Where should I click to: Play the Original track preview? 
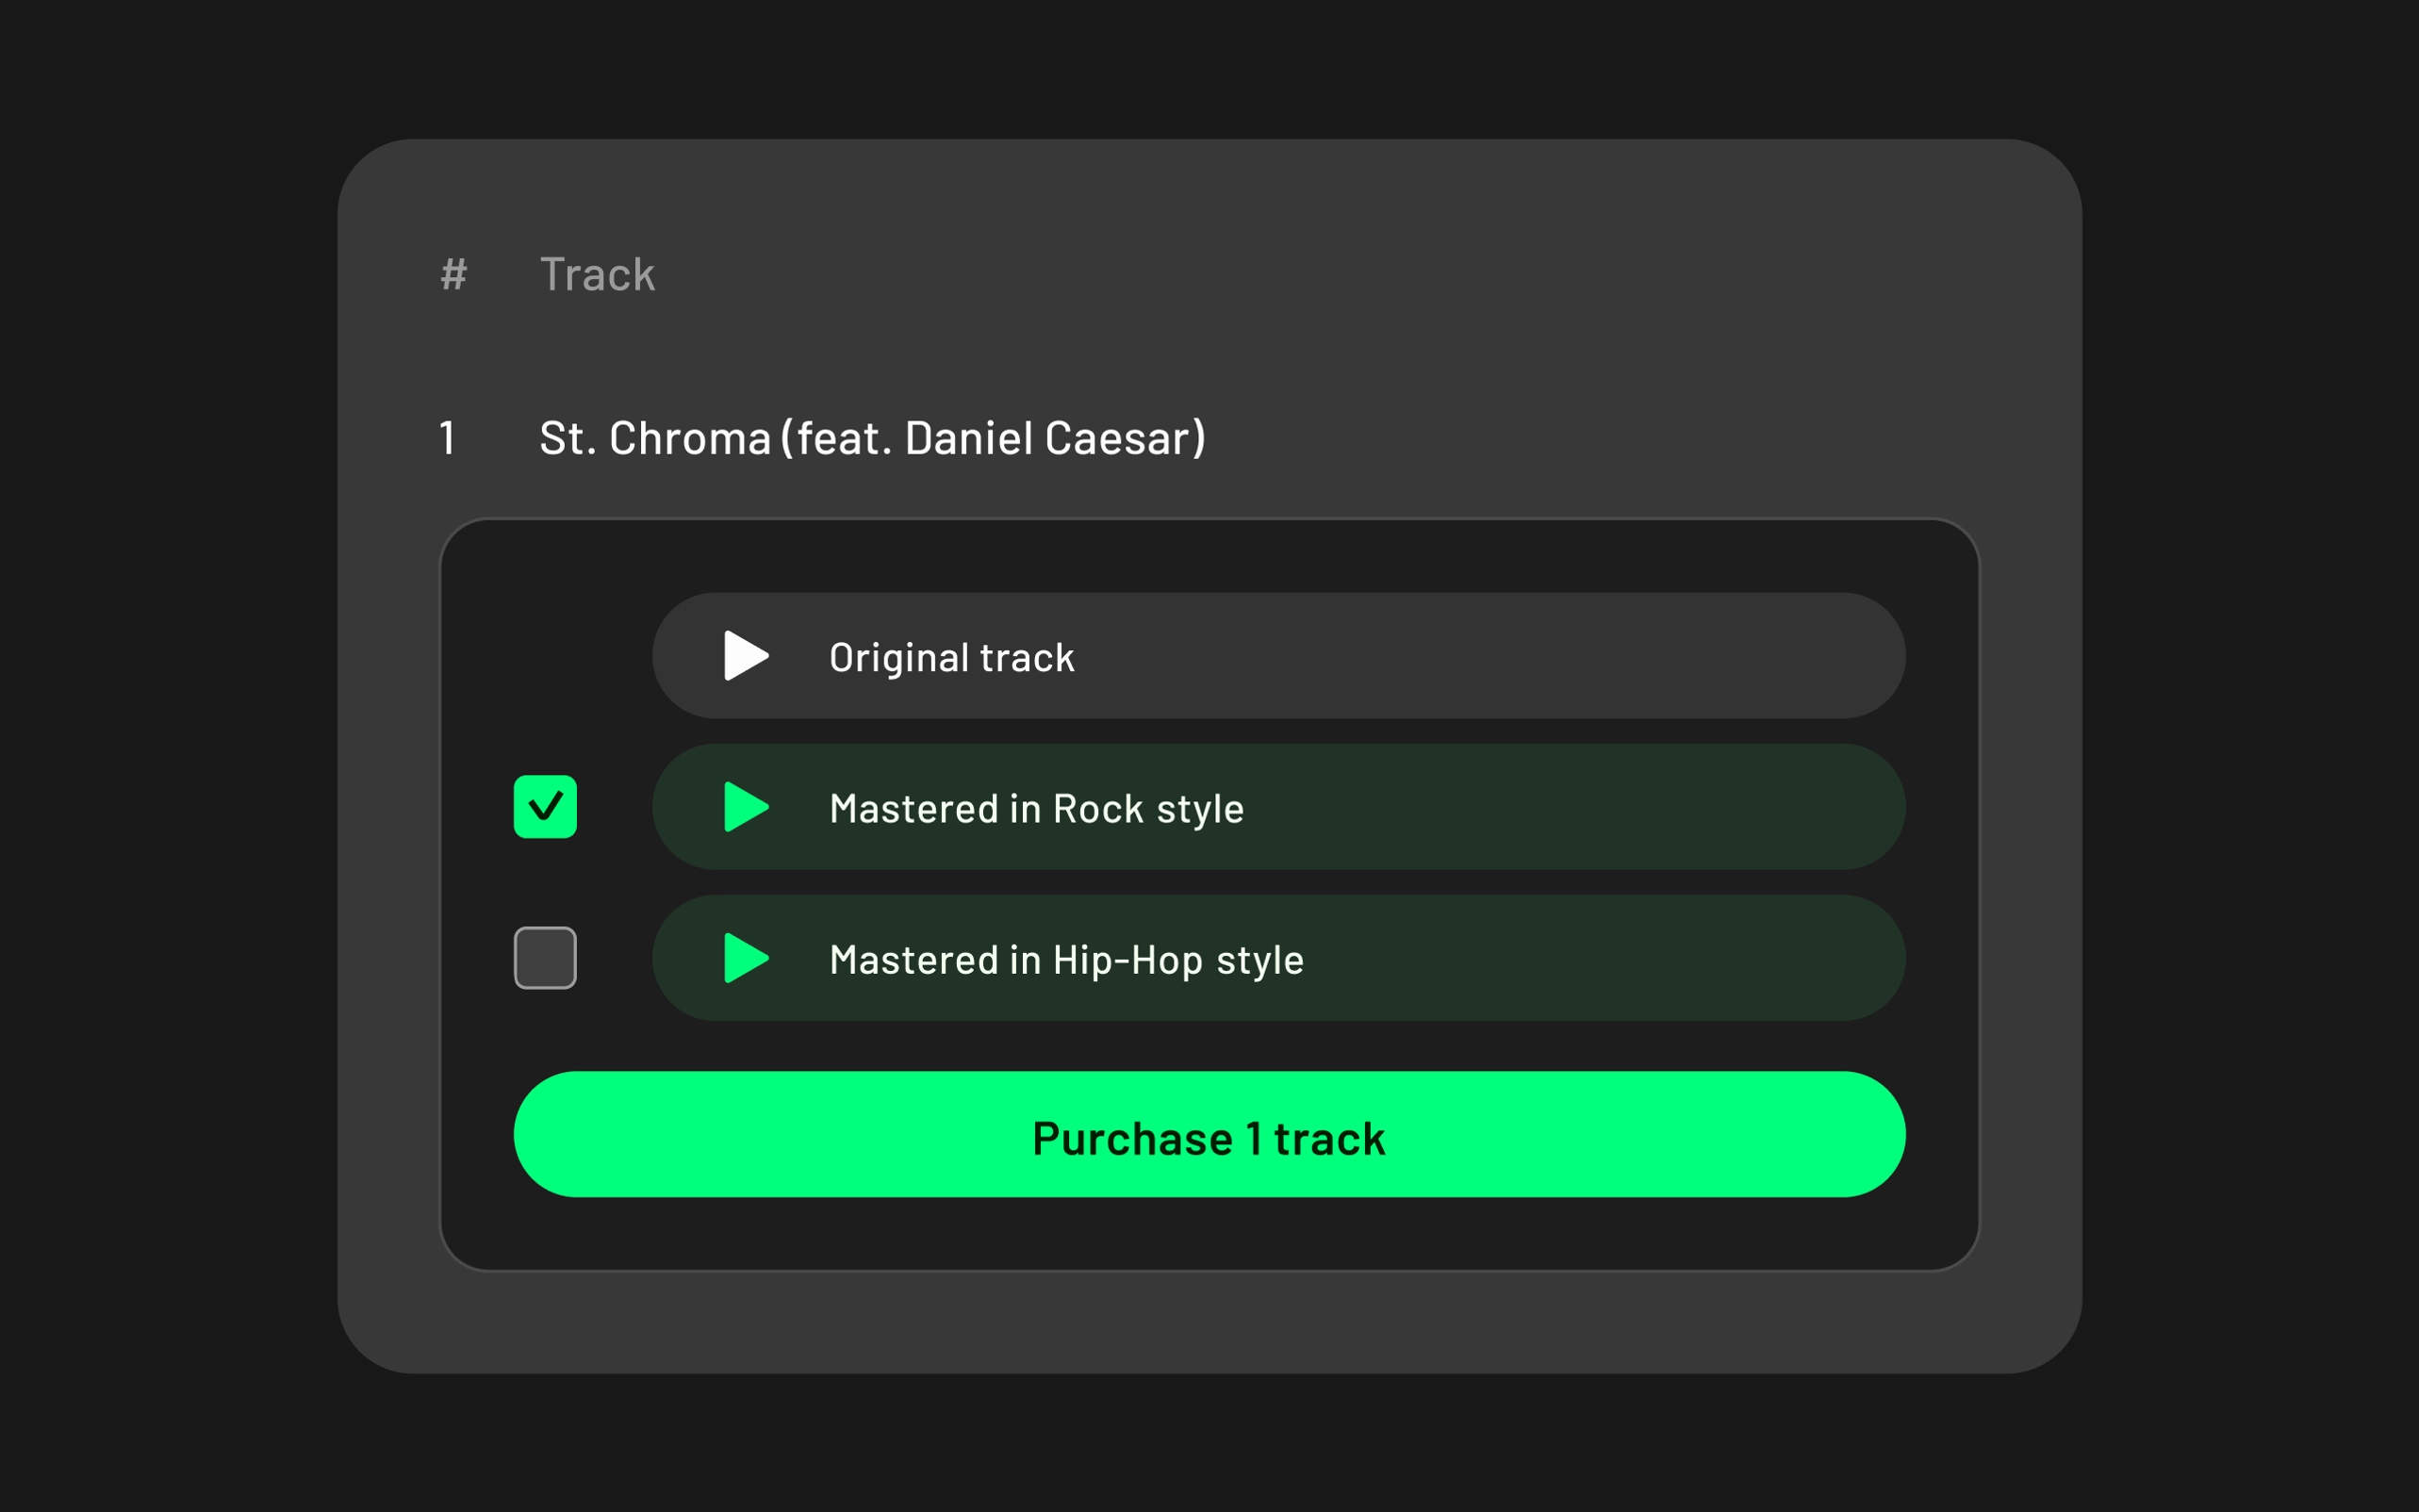745,656
